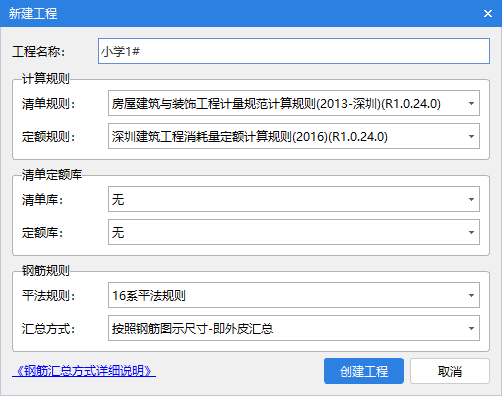Screen dimensions: 502x396
Task: Expand the 清单库 combo box
Action: (294, 199)
